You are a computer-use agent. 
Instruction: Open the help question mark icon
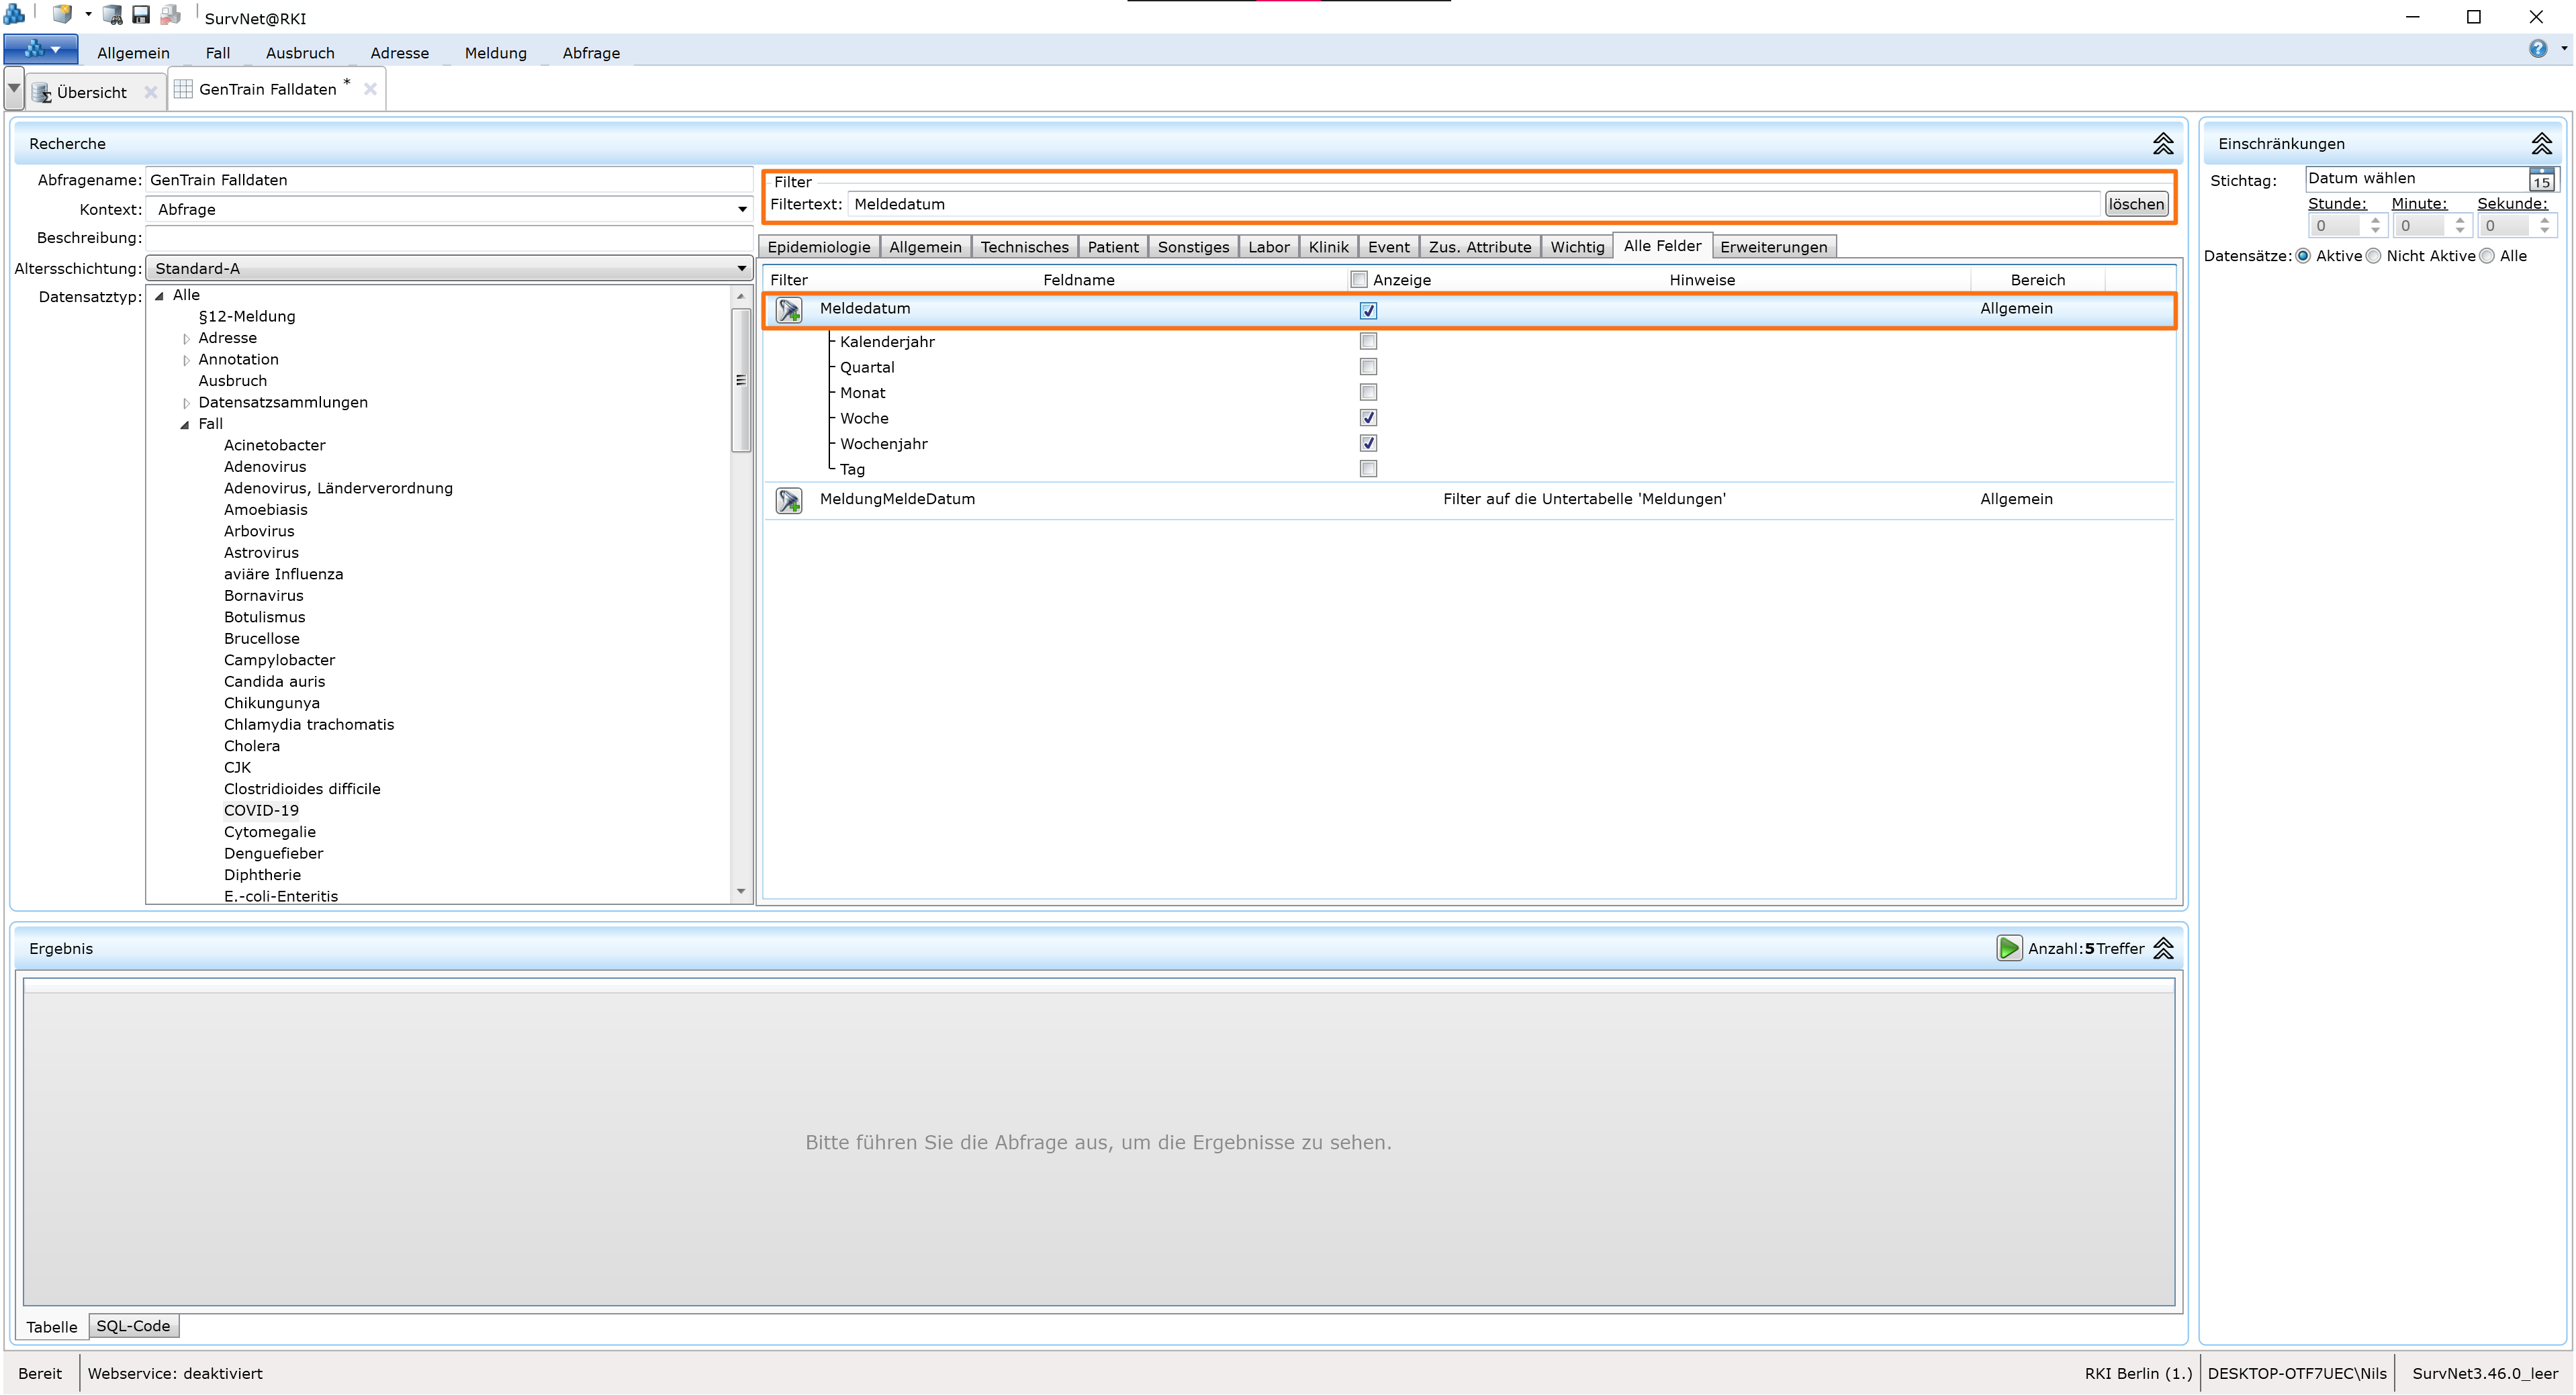tap(2537, 48)
